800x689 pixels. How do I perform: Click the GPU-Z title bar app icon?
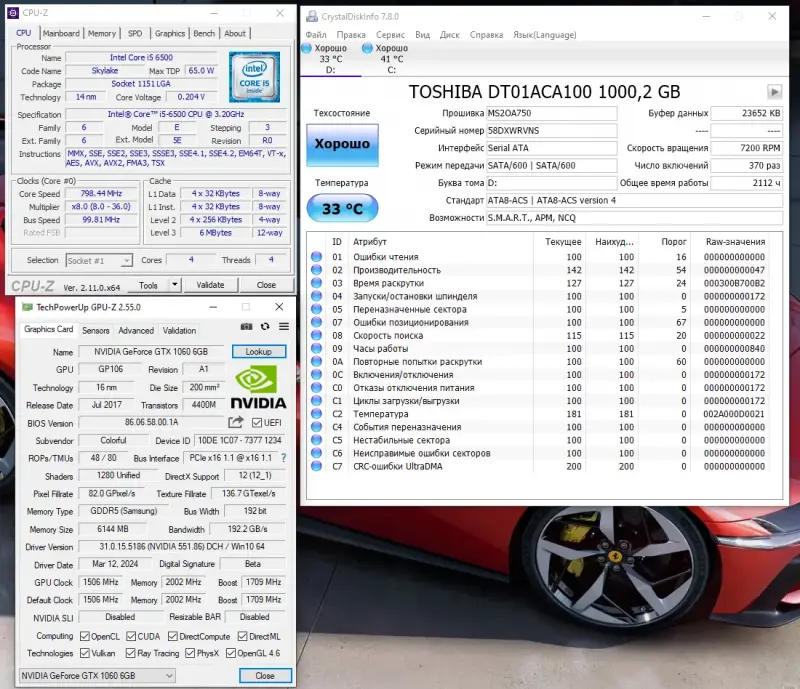pos(27,307)
